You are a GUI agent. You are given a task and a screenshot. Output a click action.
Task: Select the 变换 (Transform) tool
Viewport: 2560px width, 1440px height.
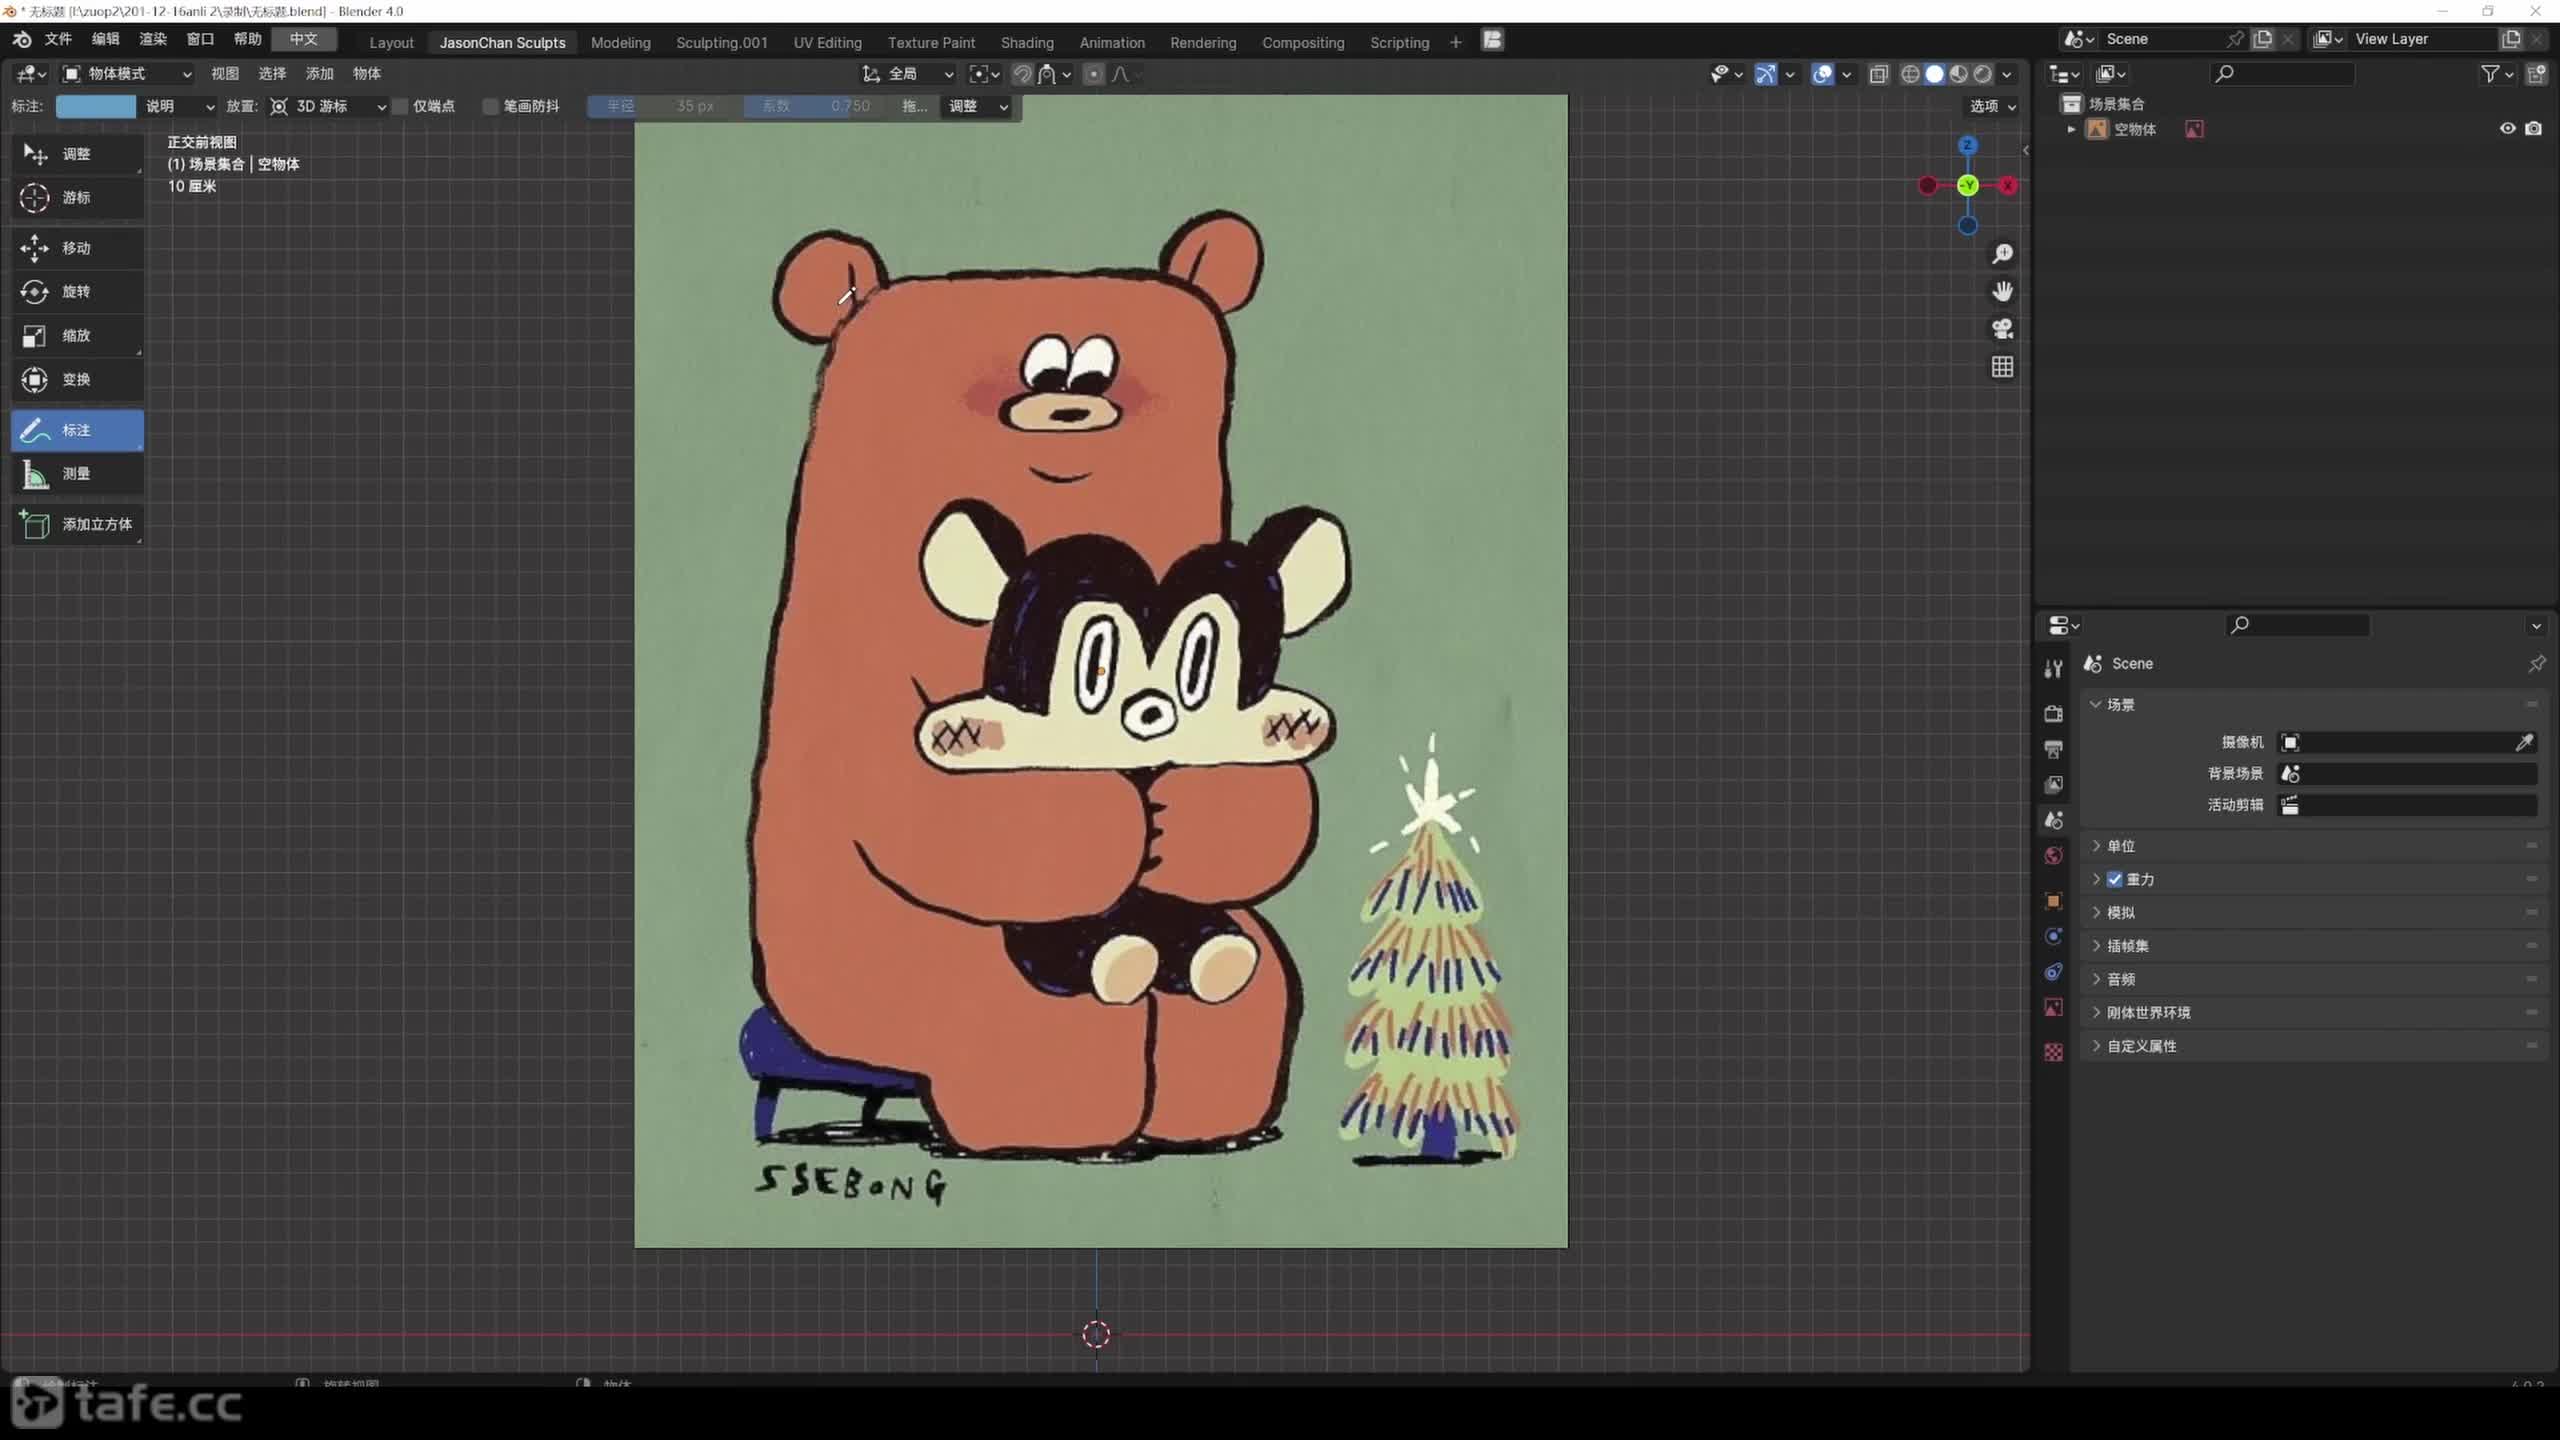tap(77, 380)
